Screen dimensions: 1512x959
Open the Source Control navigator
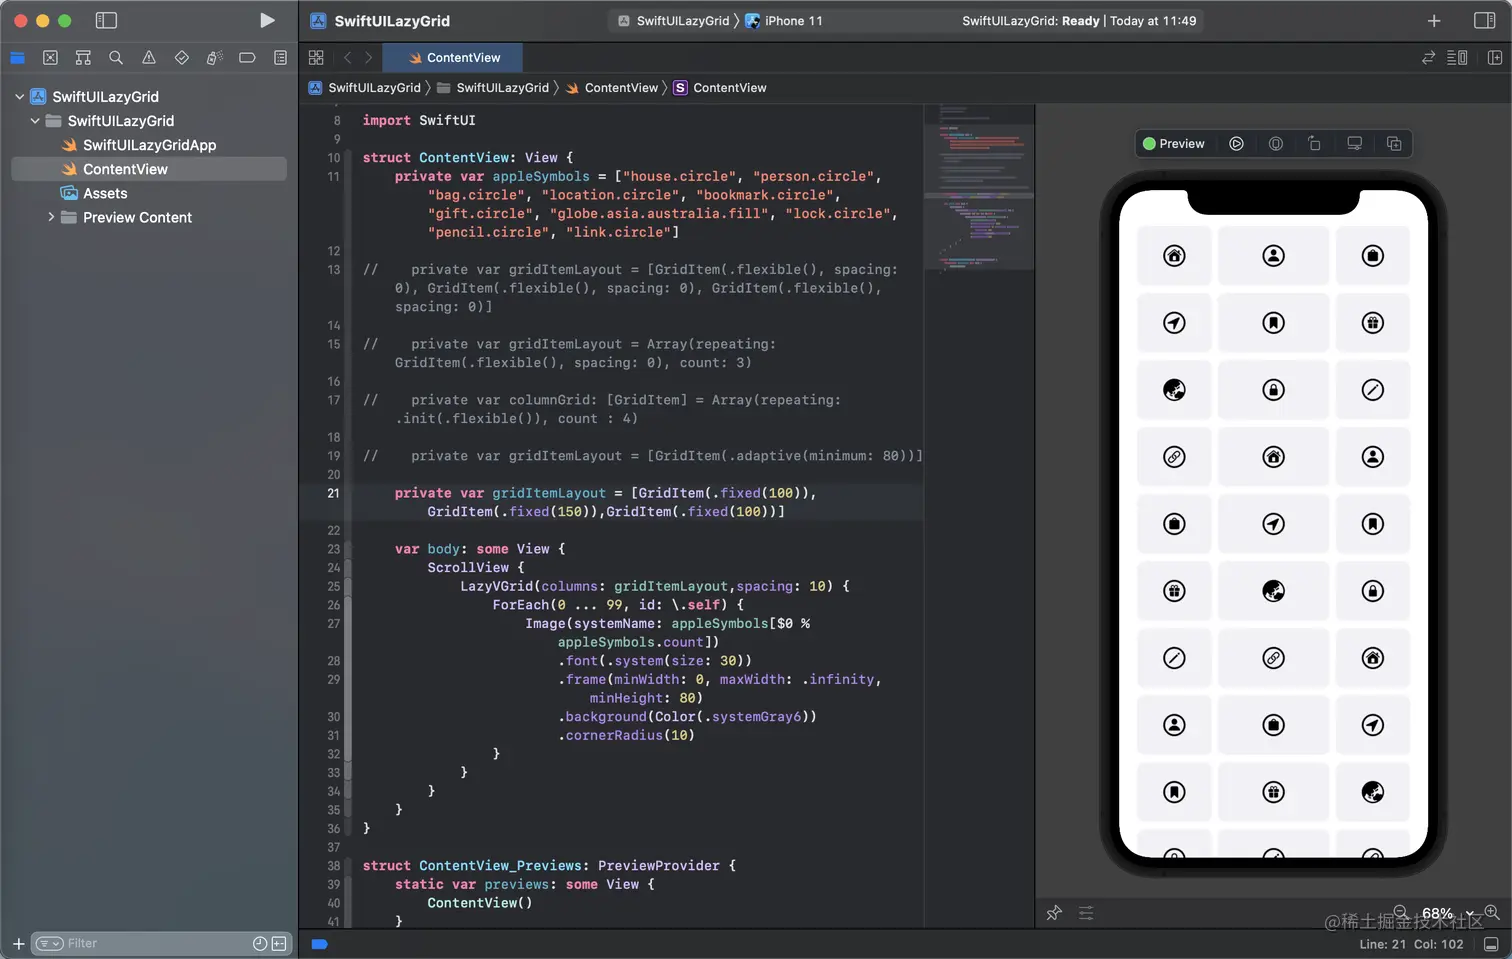[x=51, y=58]
